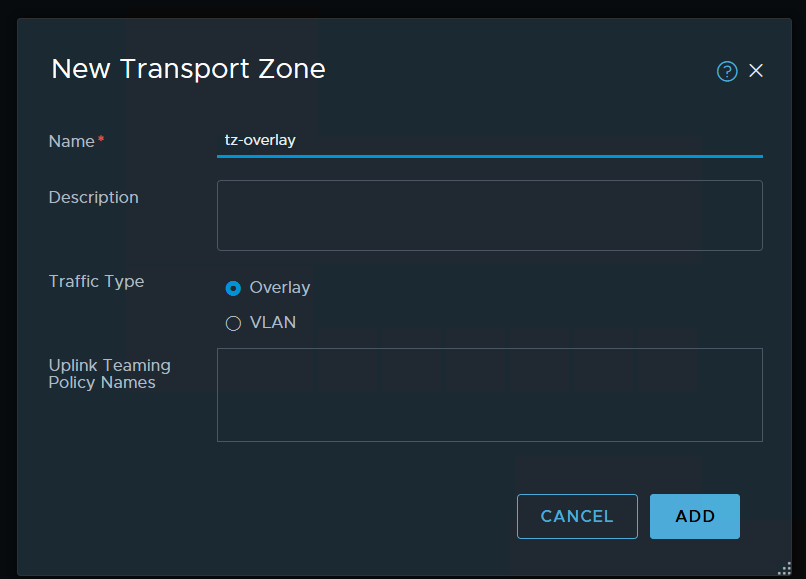806x579 pixels.
Task: Click the New Transport Zone title
Action: coord(188,69)
